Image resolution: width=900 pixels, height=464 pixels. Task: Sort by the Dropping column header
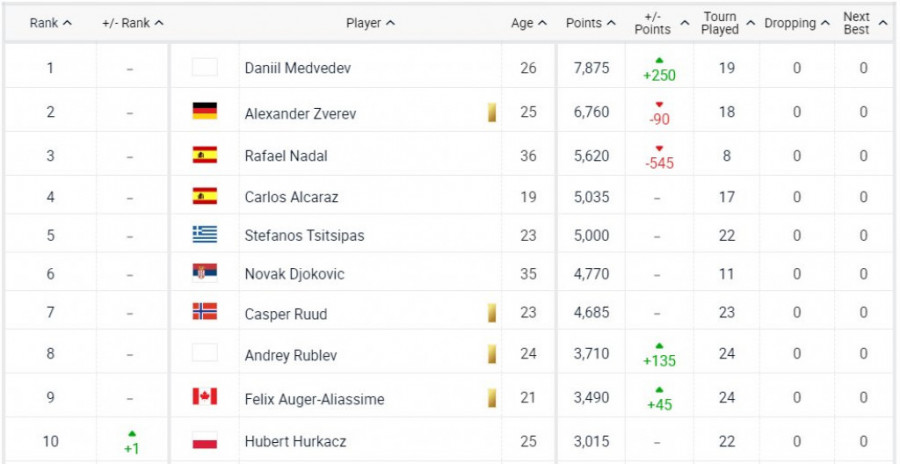(796, 23)
